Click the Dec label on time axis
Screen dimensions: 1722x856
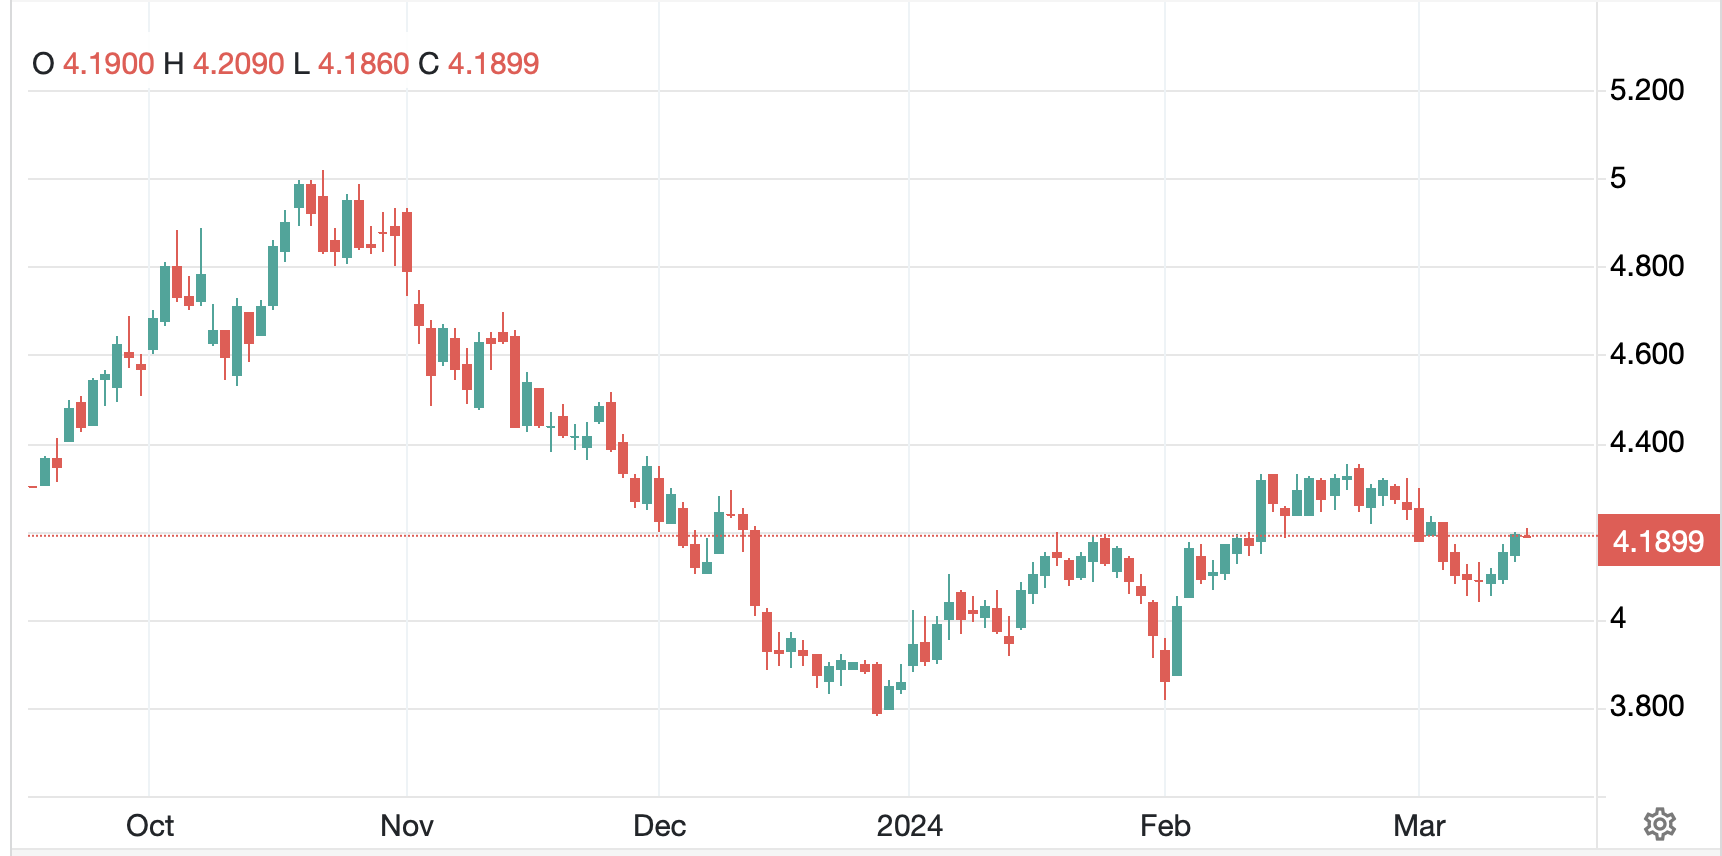click(x=659, y=826)
